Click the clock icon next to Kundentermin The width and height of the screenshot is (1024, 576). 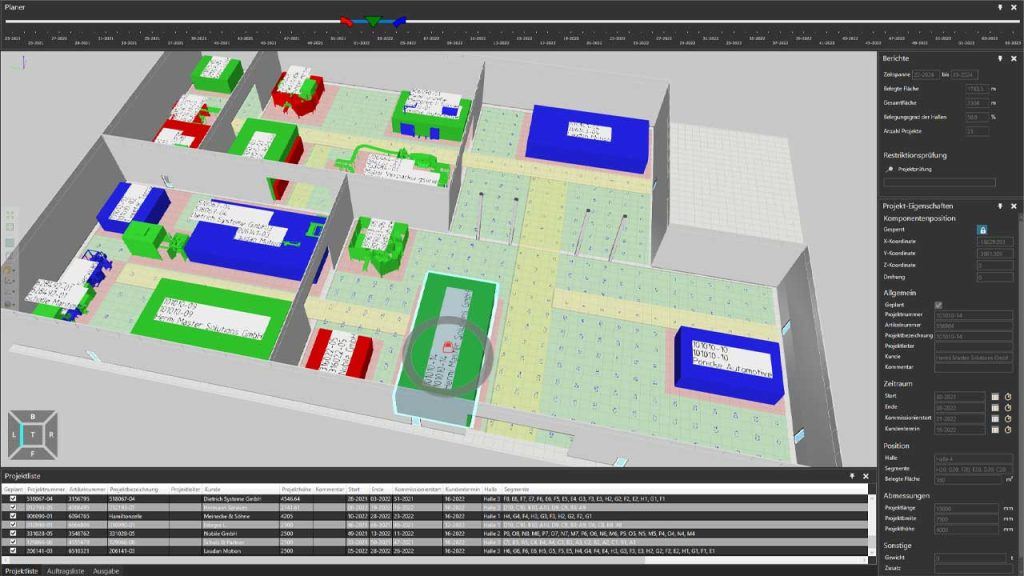[1008, 429]
